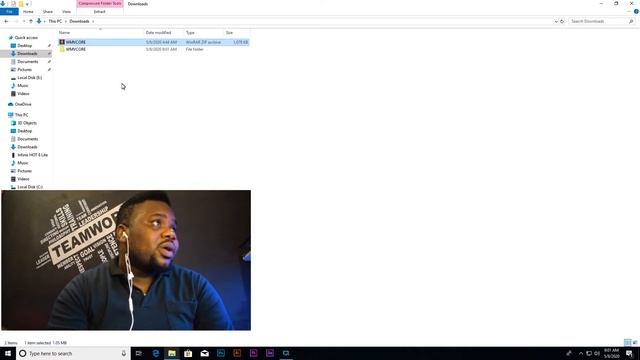This screenshot has width=640, height=360.
Task: Expand the ribbon with the chevron
Action: 629,12
